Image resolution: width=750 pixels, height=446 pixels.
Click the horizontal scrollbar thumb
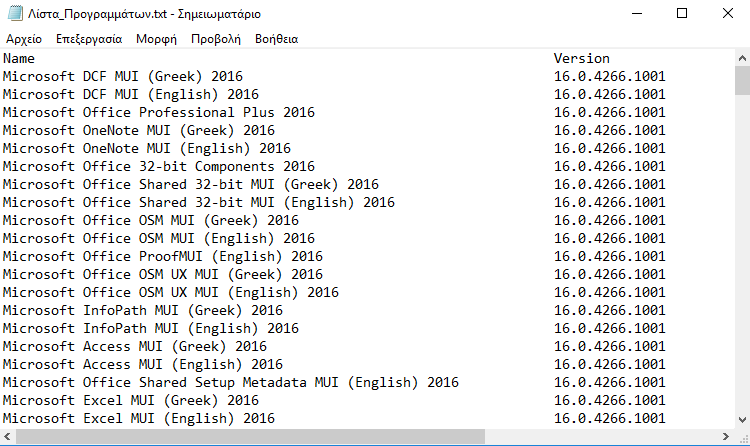(251, 436)
